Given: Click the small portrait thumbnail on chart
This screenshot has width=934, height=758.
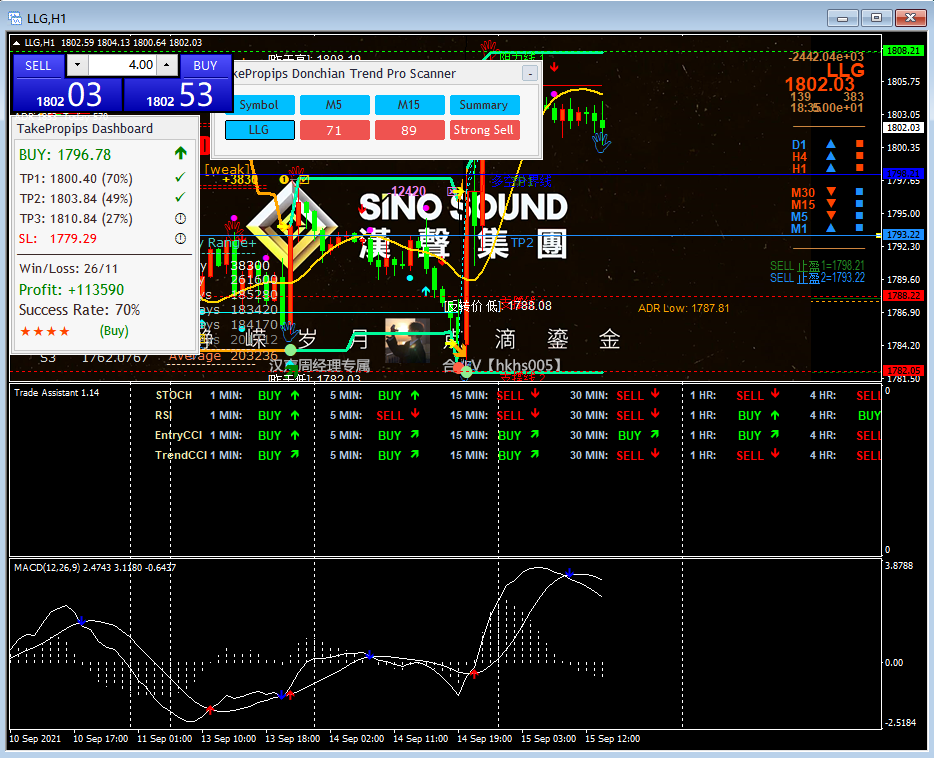Looking at the screenshot, I should click(407, 341).
